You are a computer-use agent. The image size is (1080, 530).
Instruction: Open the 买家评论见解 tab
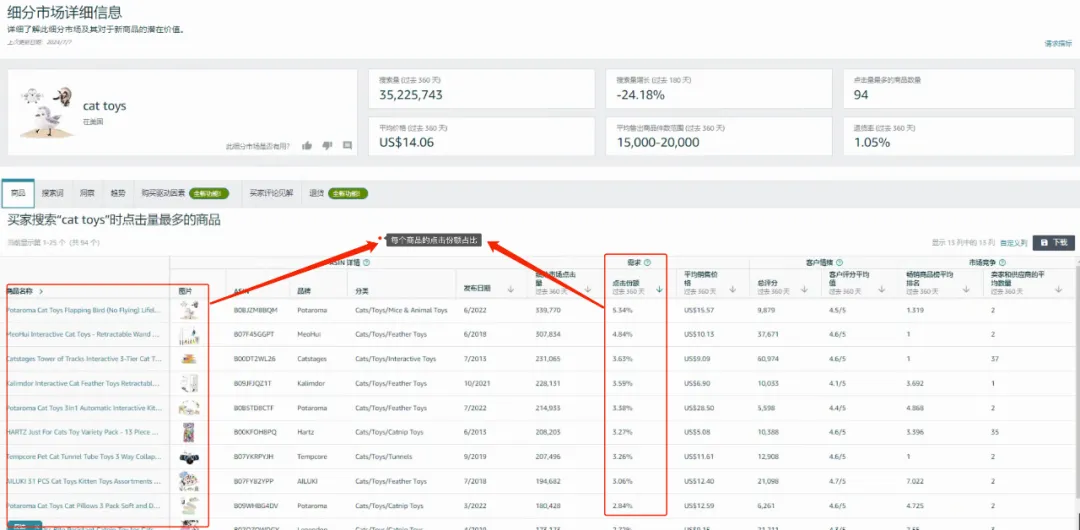[x=271, y=194]
